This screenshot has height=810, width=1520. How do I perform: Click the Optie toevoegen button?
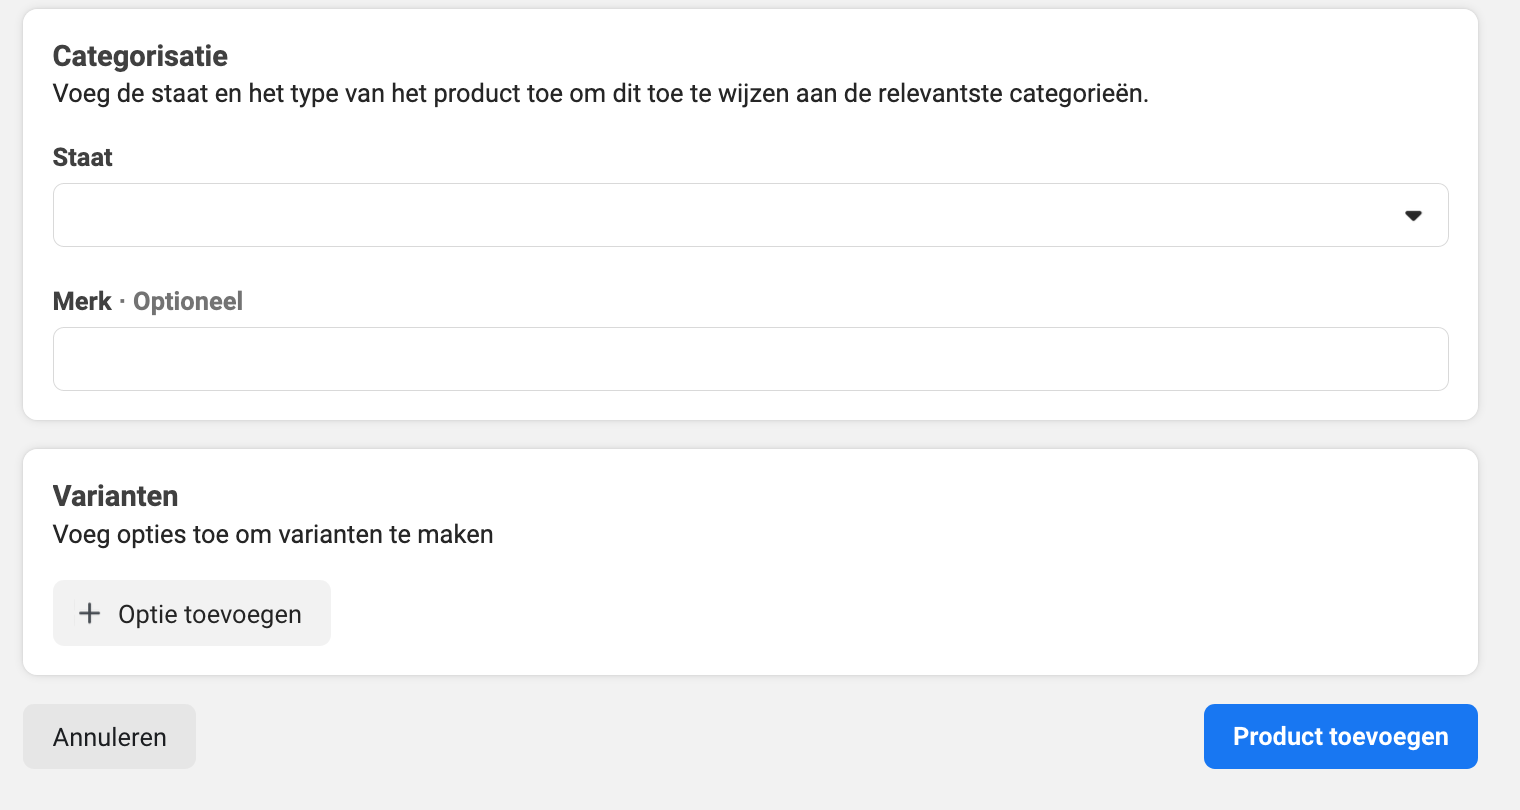192,613
